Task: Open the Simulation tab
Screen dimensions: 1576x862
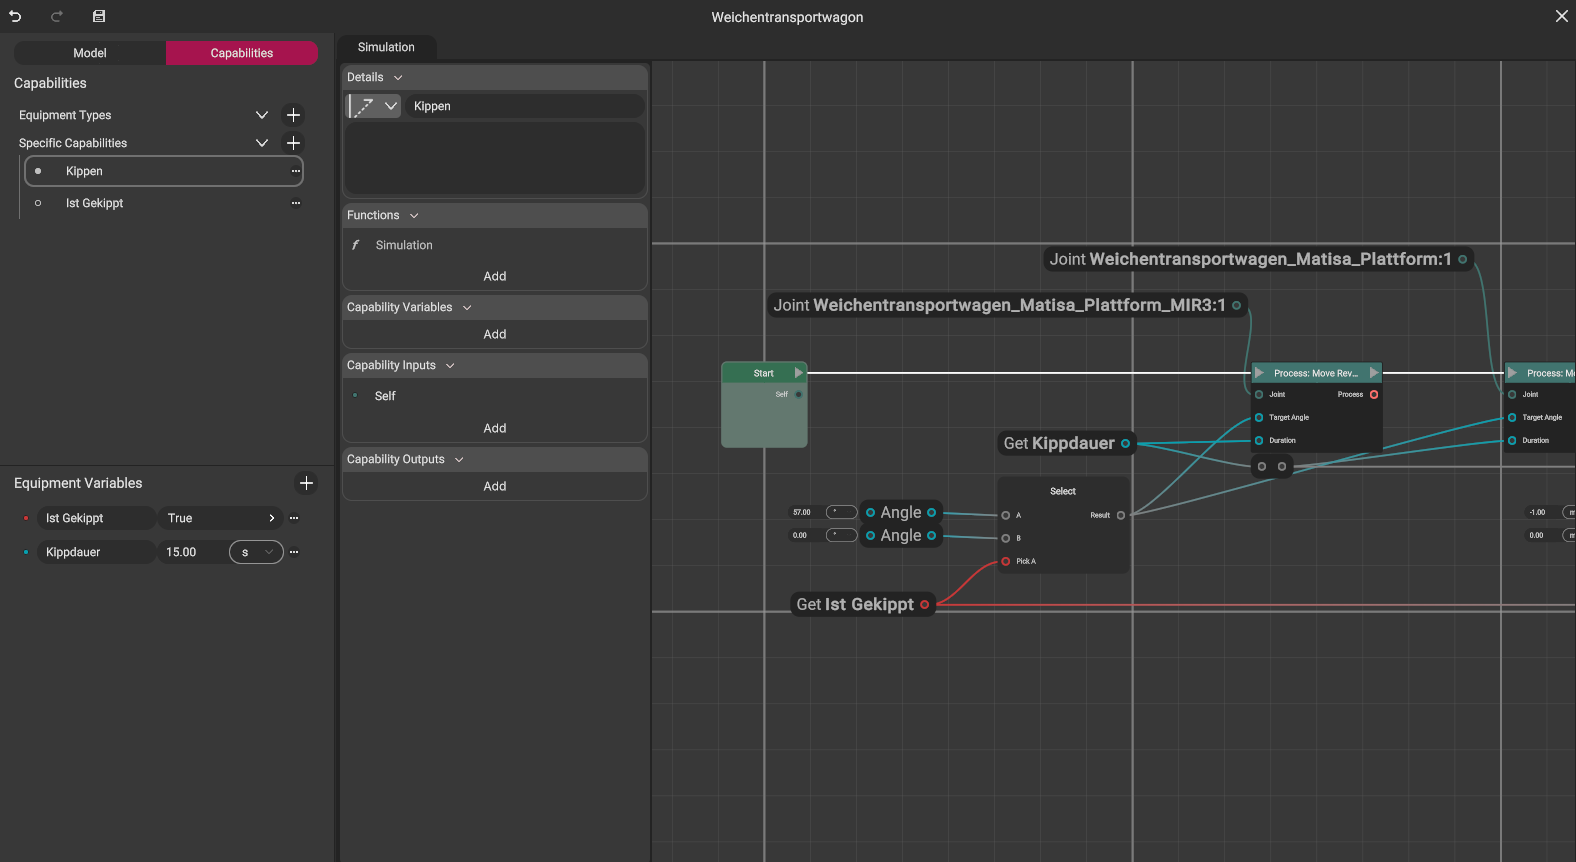Action: pyautogui.click(x=386, y=47)
